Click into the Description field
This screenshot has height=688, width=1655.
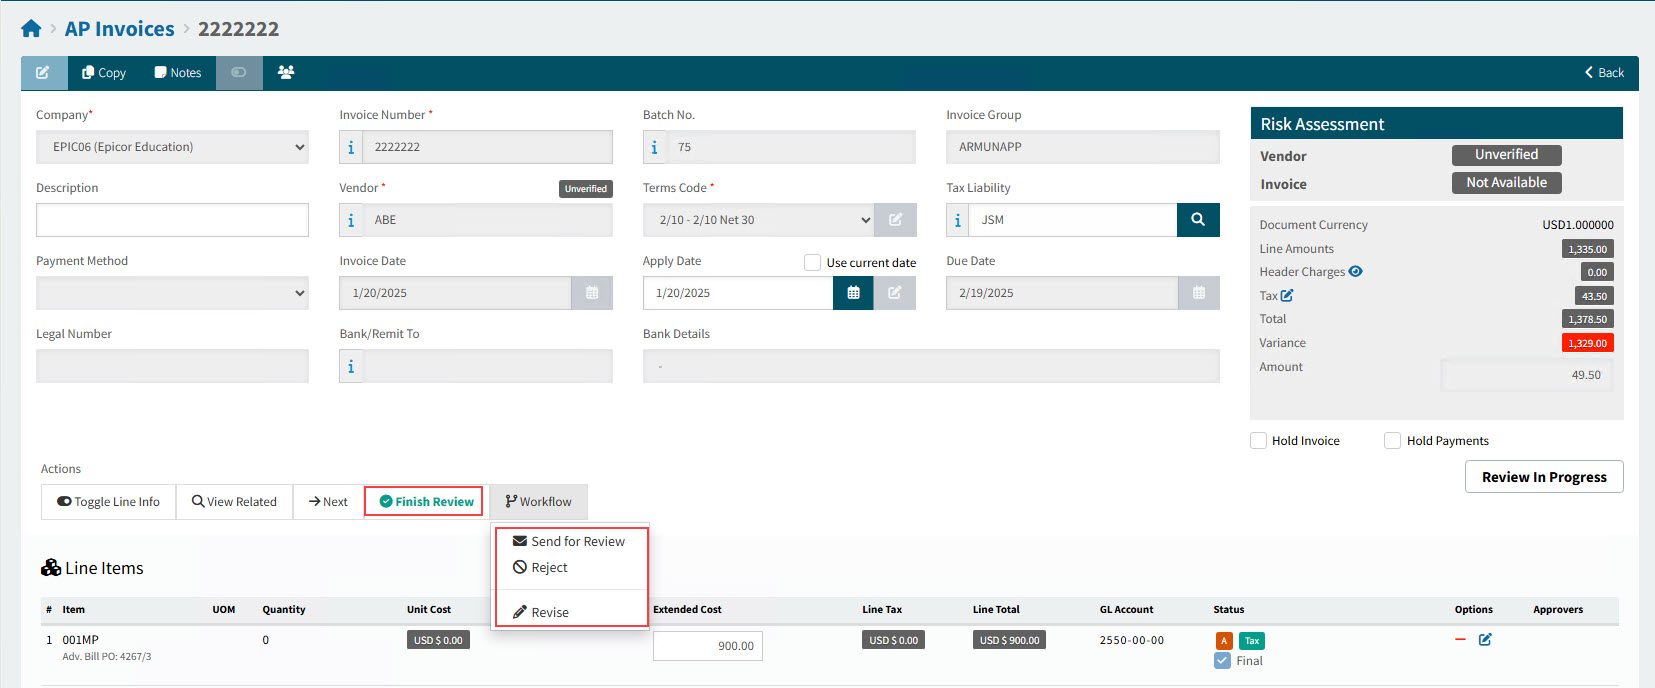point(172,220)
